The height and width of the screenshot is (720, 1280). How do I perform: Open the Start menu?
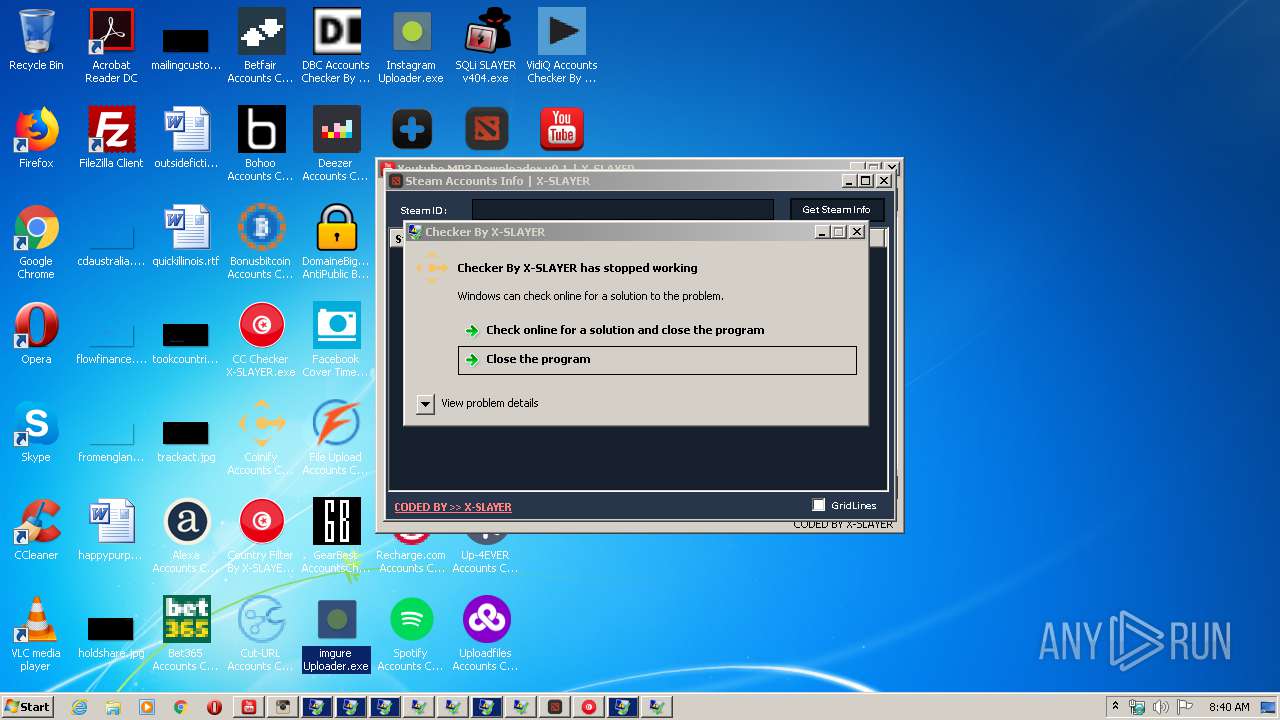[28, 707]
